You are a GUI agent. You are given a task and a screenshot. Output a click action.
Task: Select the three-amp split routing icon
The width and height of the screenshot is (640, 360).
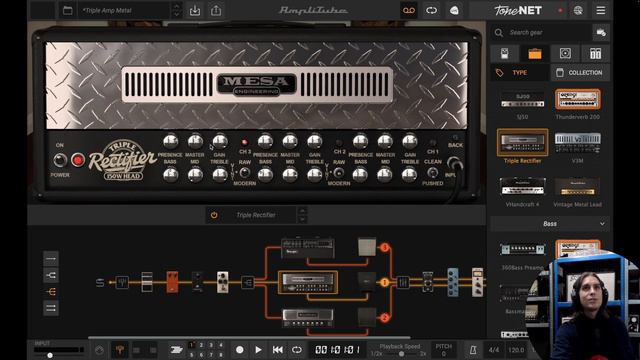point(51,292)
